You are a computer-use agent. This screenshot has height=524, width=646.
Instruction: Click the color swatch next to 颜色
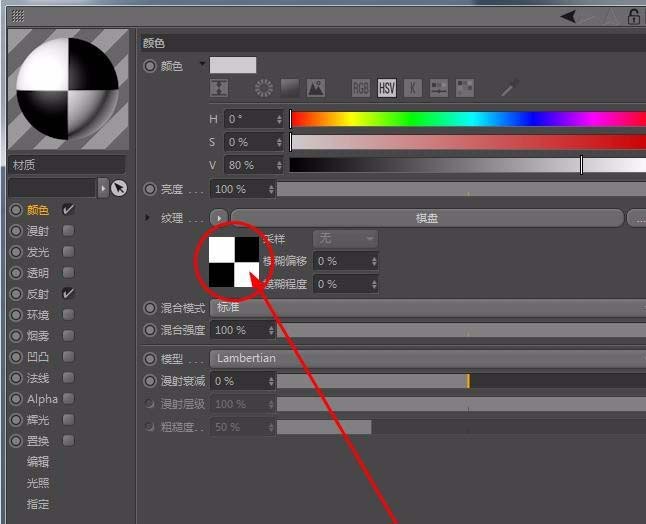click(233, 65)
